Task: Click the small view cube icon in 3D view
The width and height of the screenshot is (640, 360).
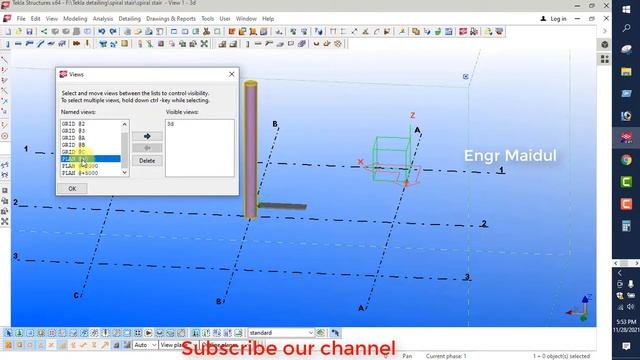Action: [x=466, y=76]
